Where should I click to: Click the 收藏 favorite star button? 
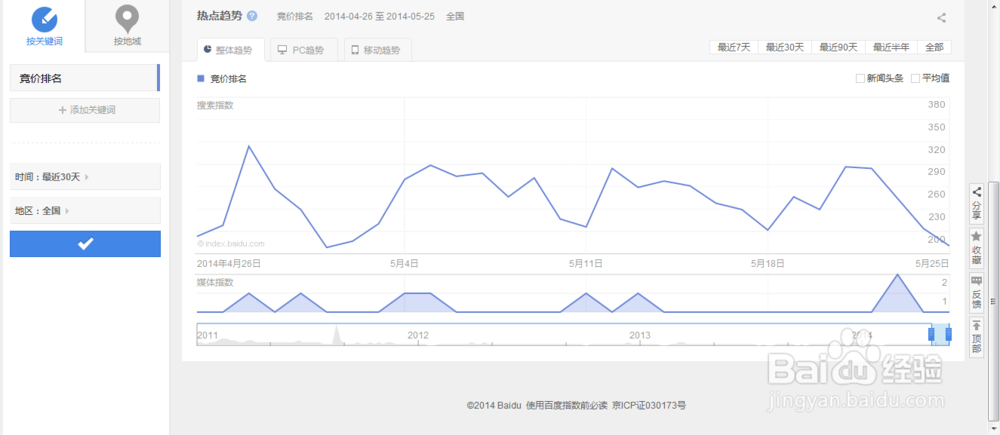point(976,248)
